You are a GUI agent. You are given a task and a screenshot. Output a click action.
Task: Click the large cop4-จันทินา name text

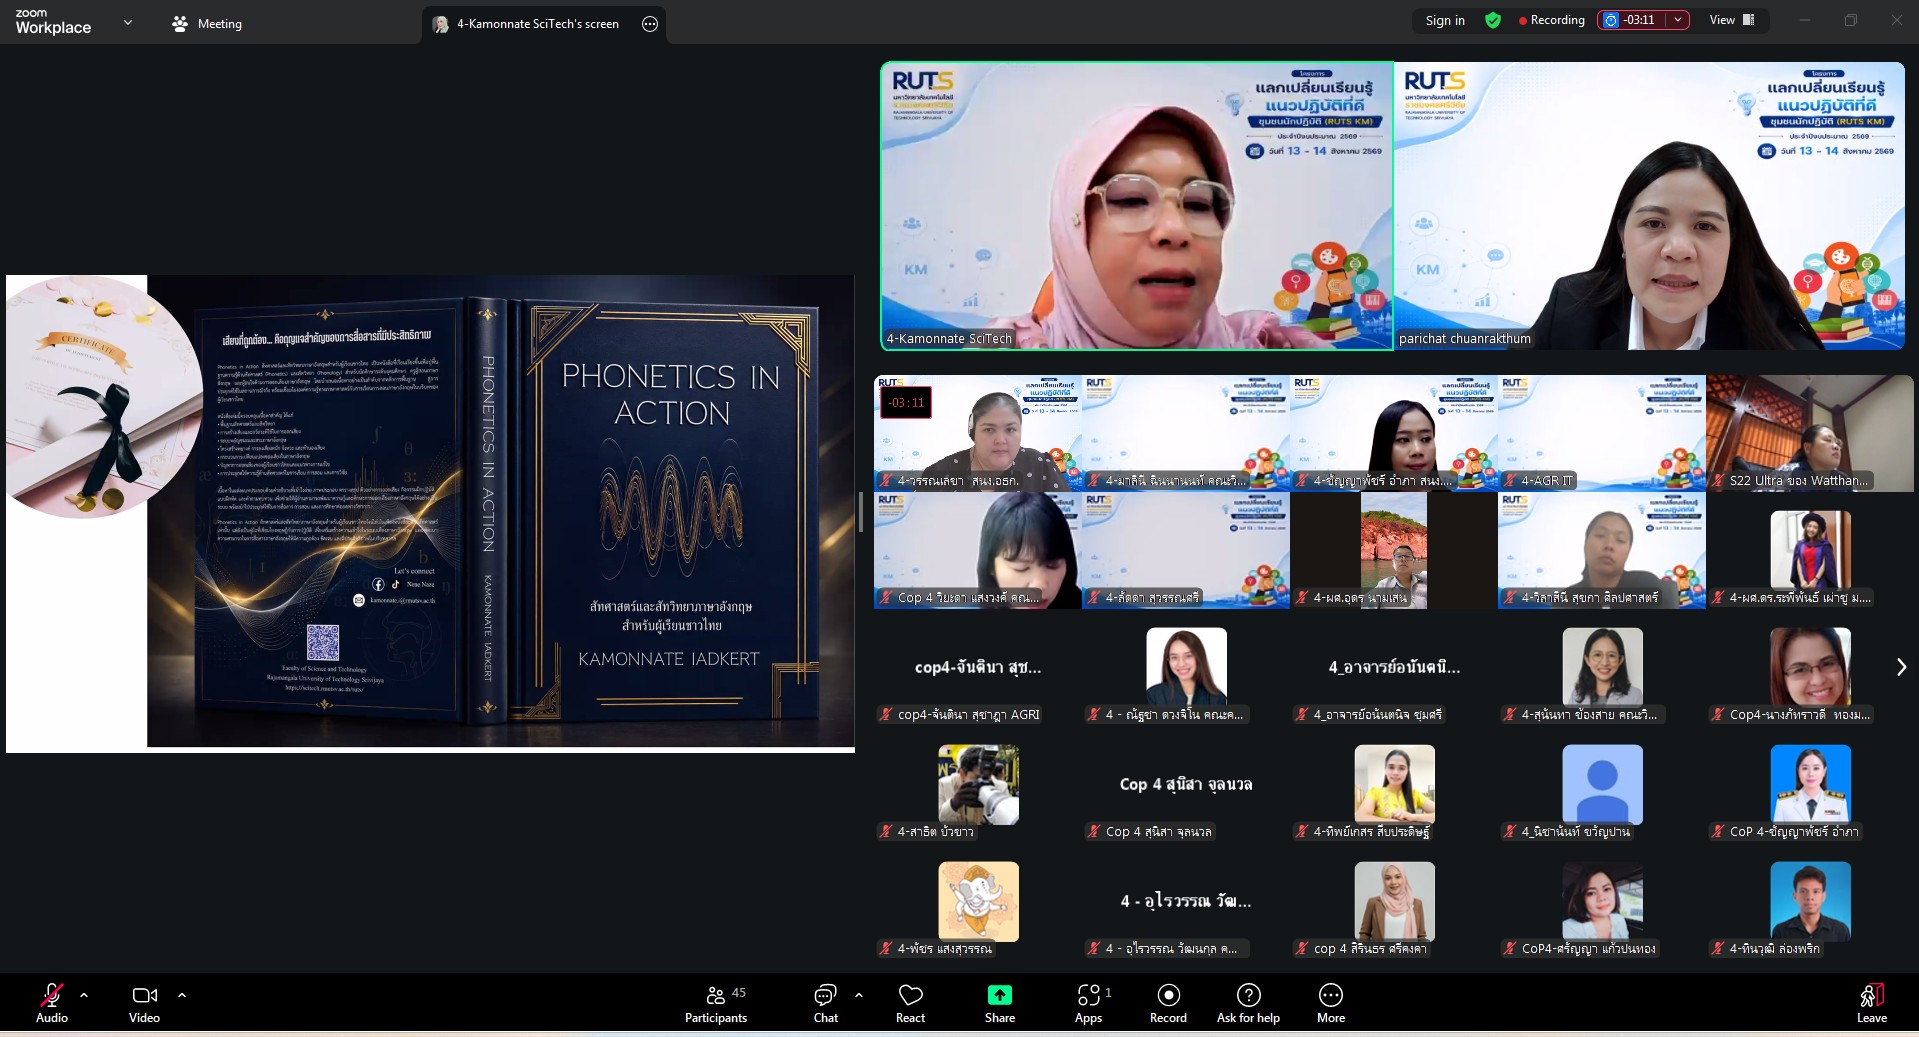click(x=978, y=667)
